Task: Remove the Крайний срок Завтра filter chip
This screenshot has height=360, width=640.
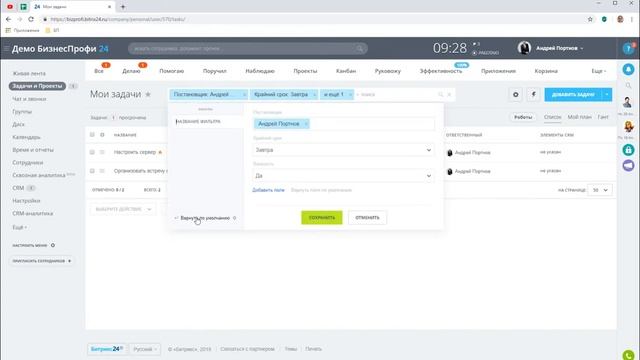Action: tap(314, 94)
